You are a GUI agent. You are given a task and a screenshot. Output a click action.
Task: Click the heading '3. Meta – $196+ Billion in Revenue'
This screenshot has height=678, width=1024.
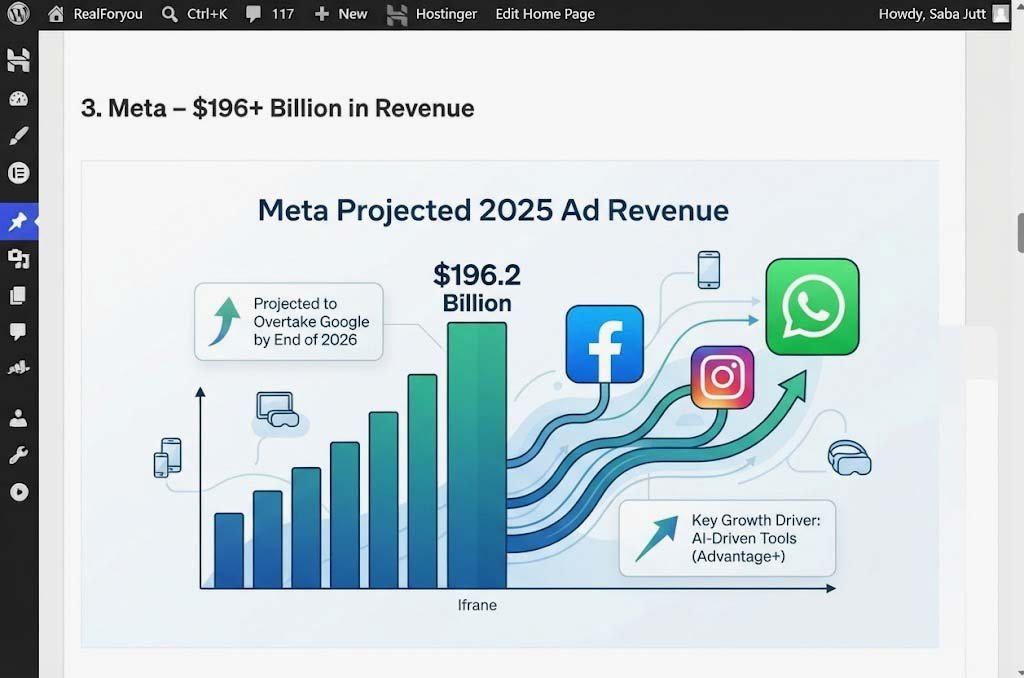(278, 108)
